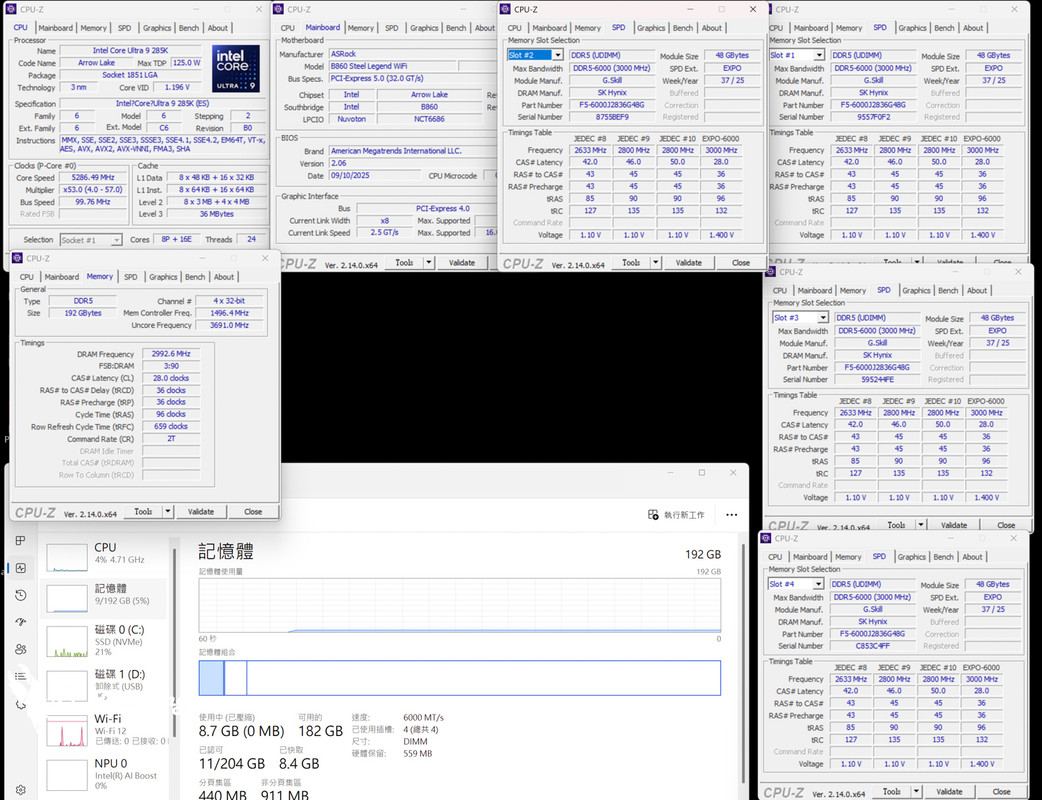Viewport: 1042px width, 800px height.
Task: Click CPU-Z icon in Slot #4 window title
Action: (766, 538)
